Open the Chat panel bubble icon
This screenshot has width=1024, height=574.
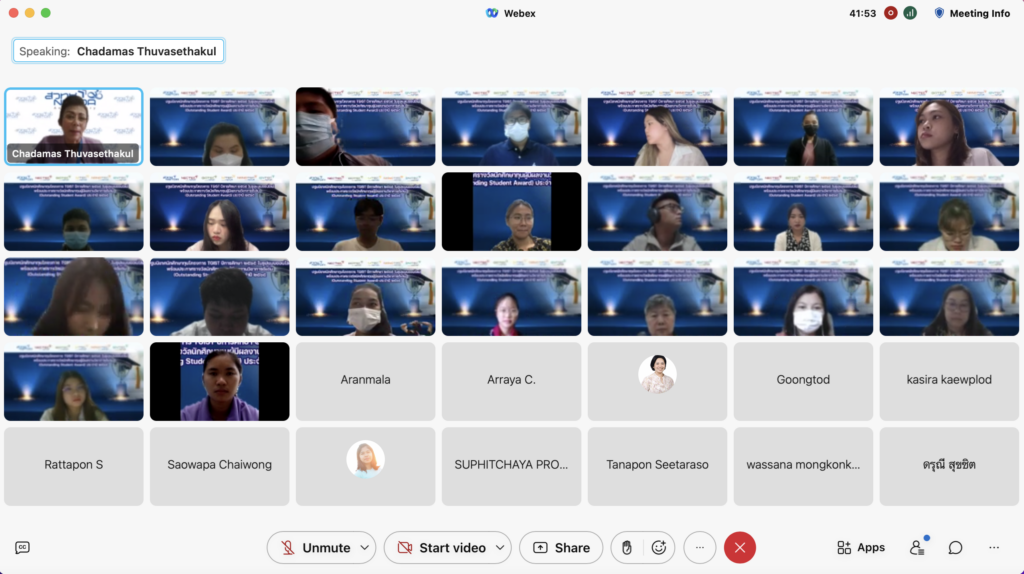pos(955,548)
